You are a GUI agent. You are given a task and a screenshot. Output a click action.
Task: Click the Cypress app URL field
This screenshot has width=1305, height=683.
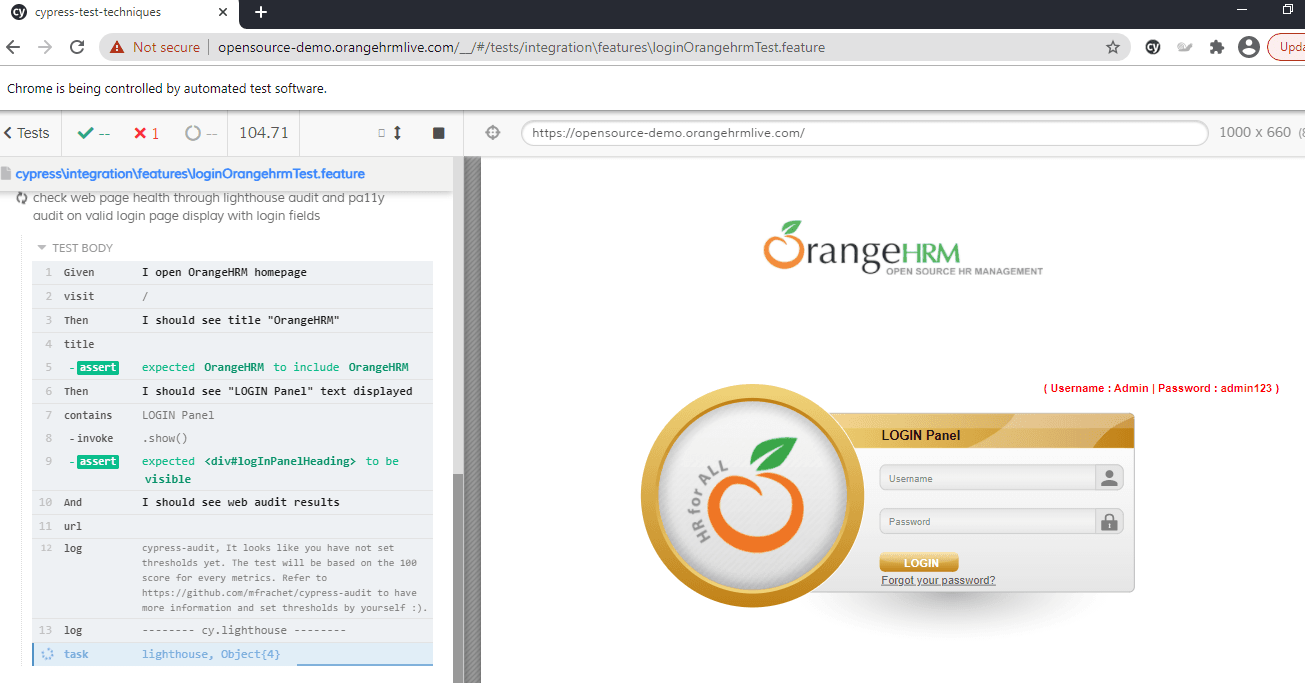point(864,133)
